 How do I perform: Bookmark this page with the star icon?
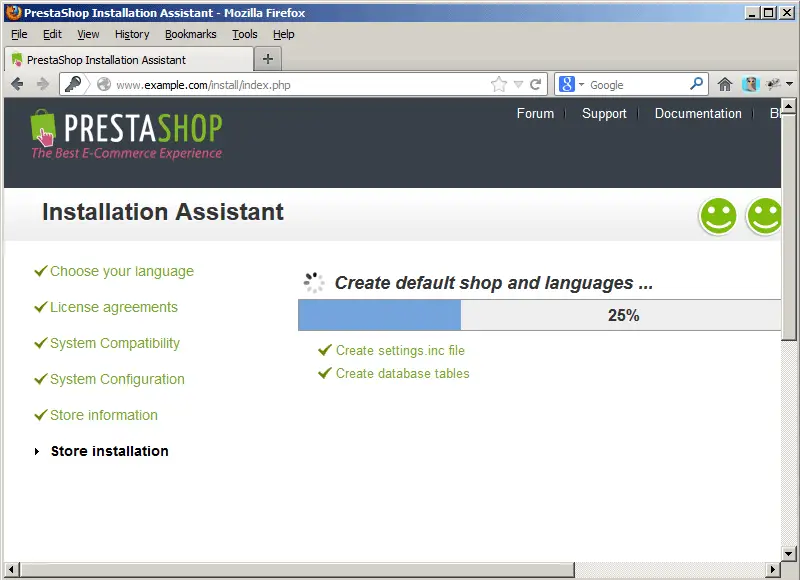click(x=499, y=84)
